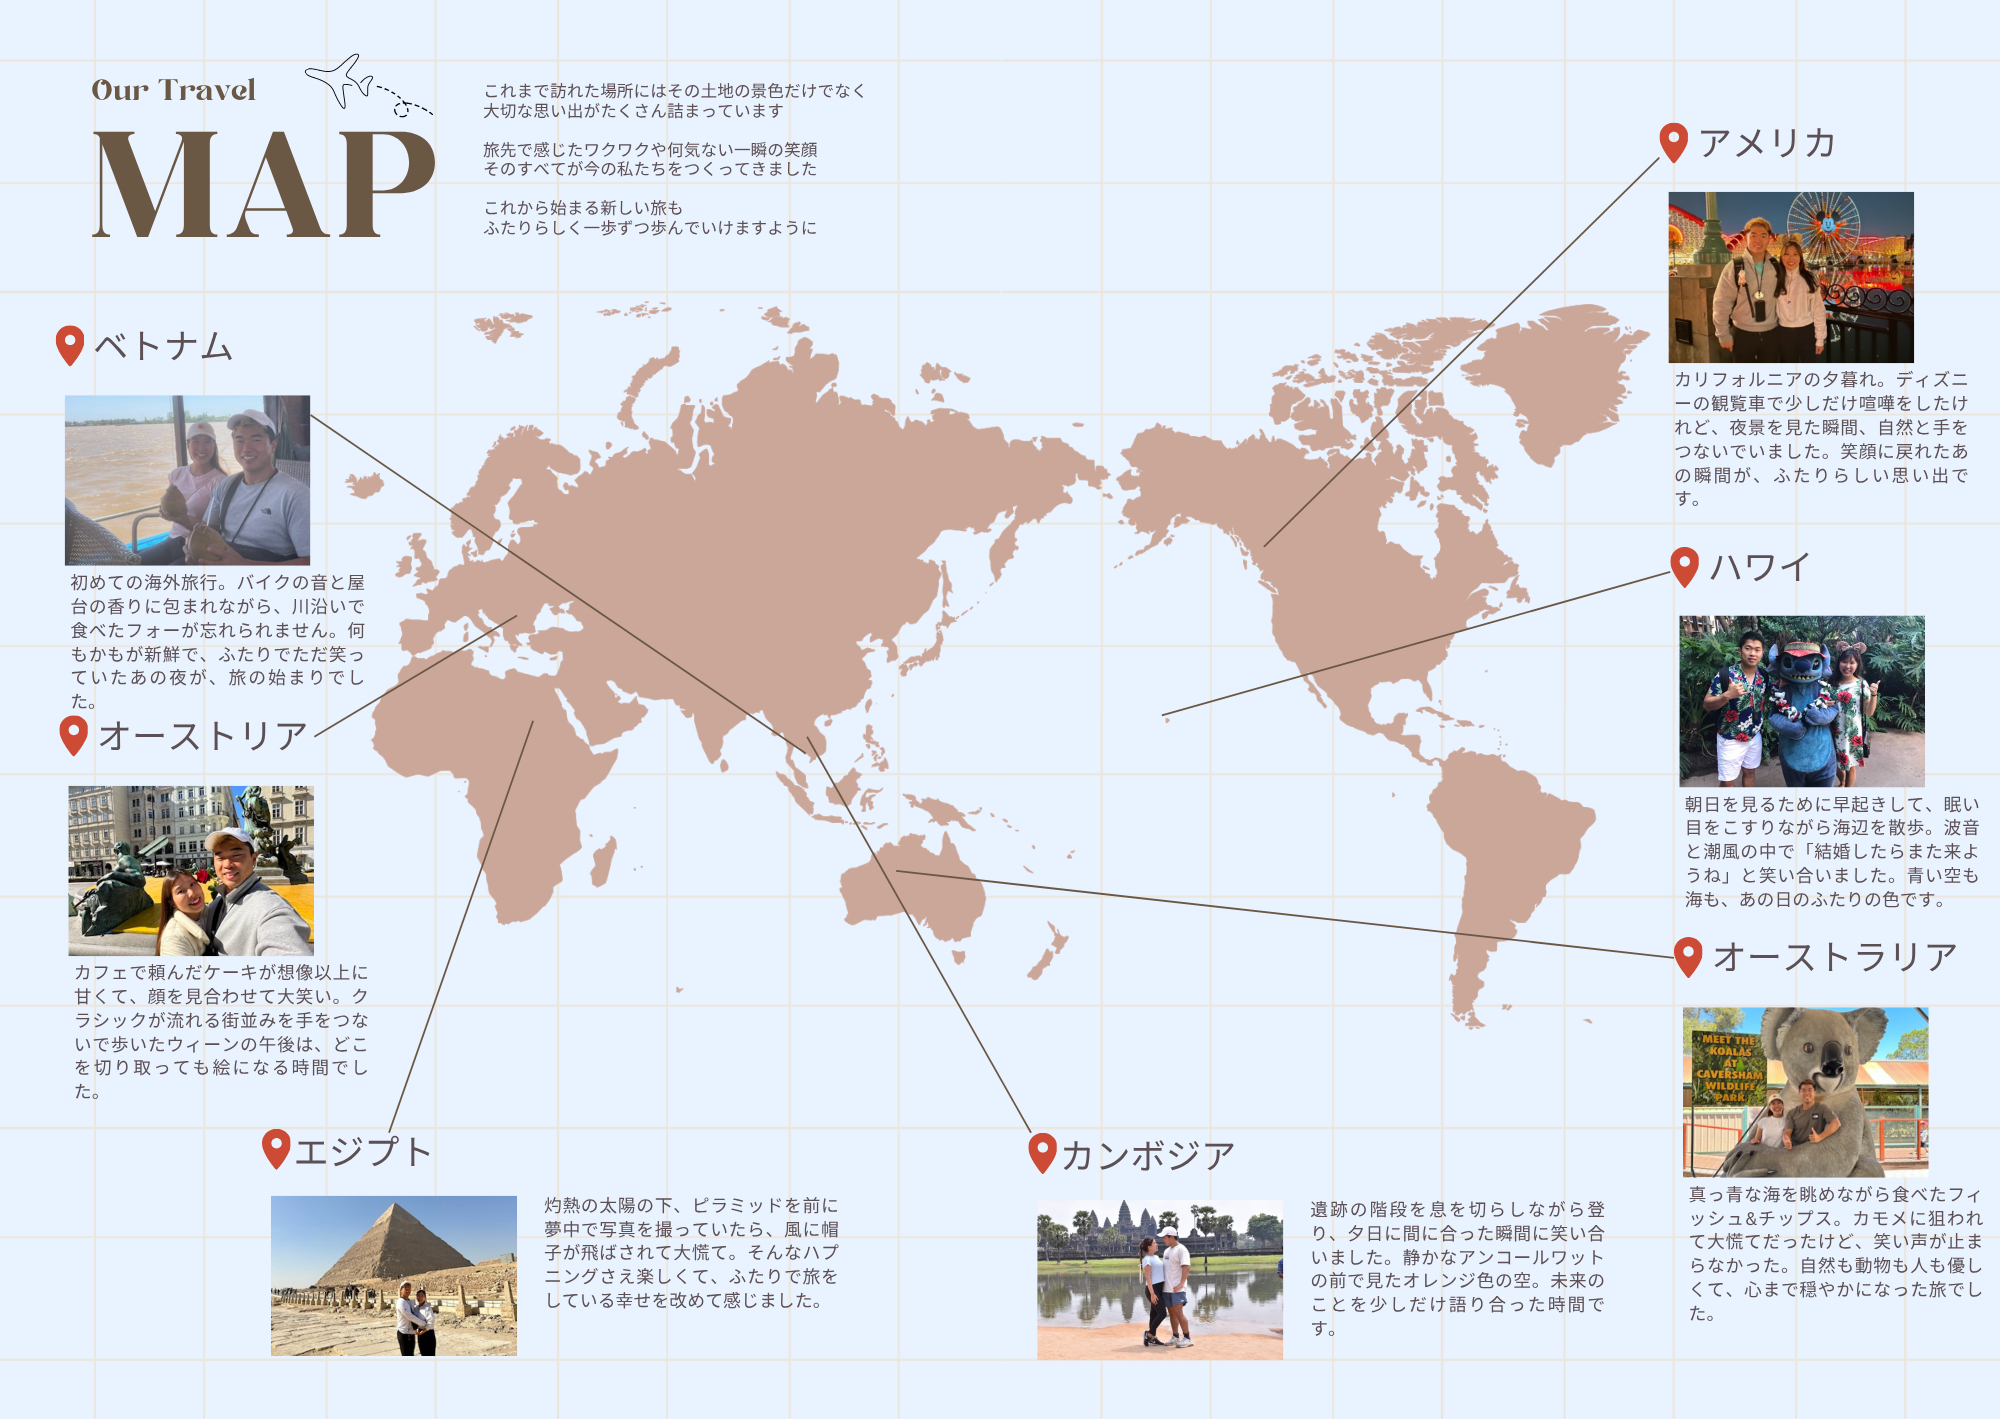Click Madagascar island on the map
The image size is (2000, 1419).
(603, 863)
